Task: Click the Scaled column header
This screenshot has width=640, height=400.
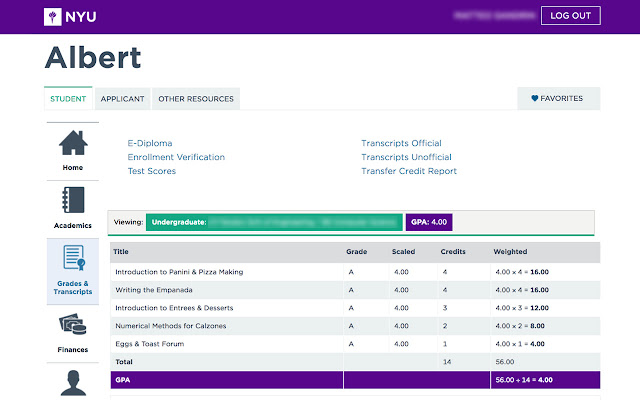Action: click(x=403, y=251)
